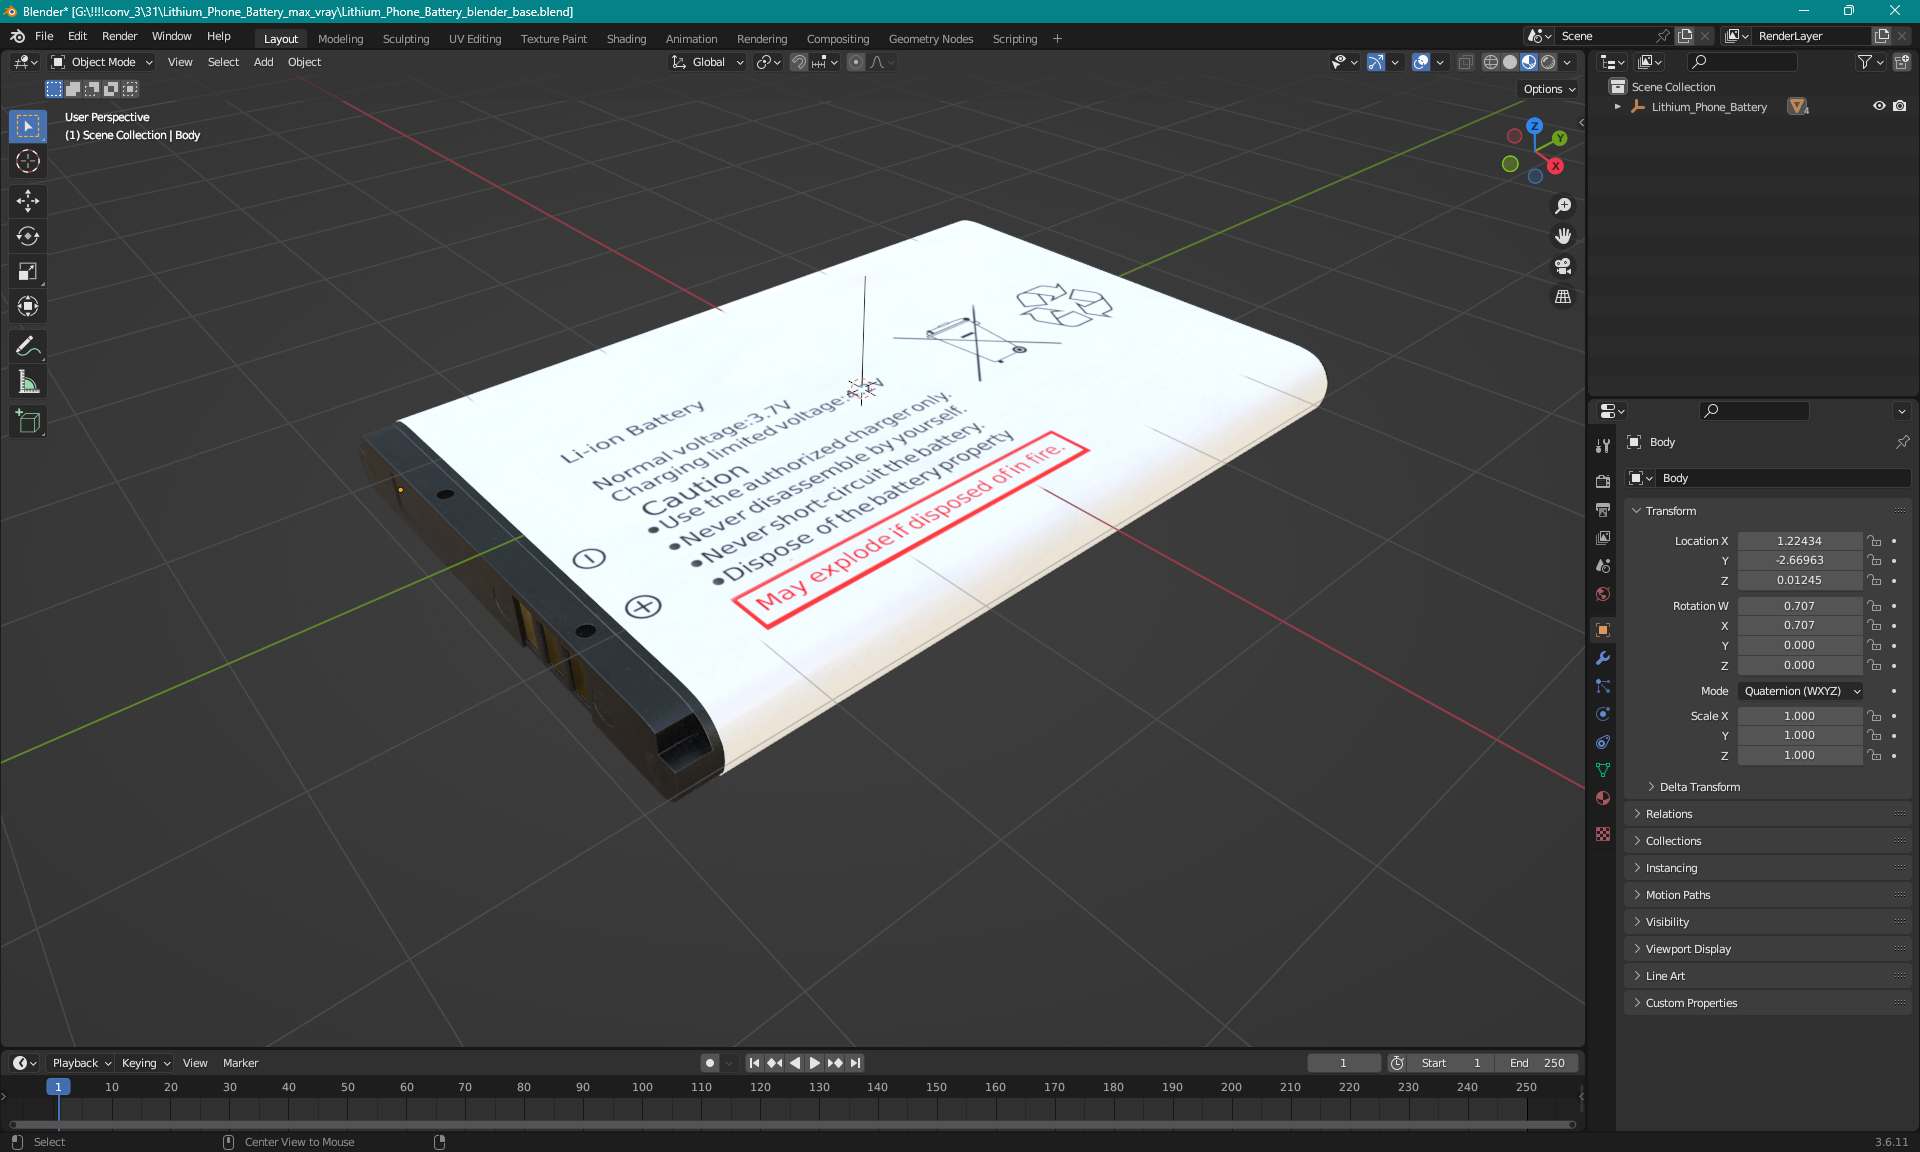Select the Move tool in toolbar

tap(28, 201)
